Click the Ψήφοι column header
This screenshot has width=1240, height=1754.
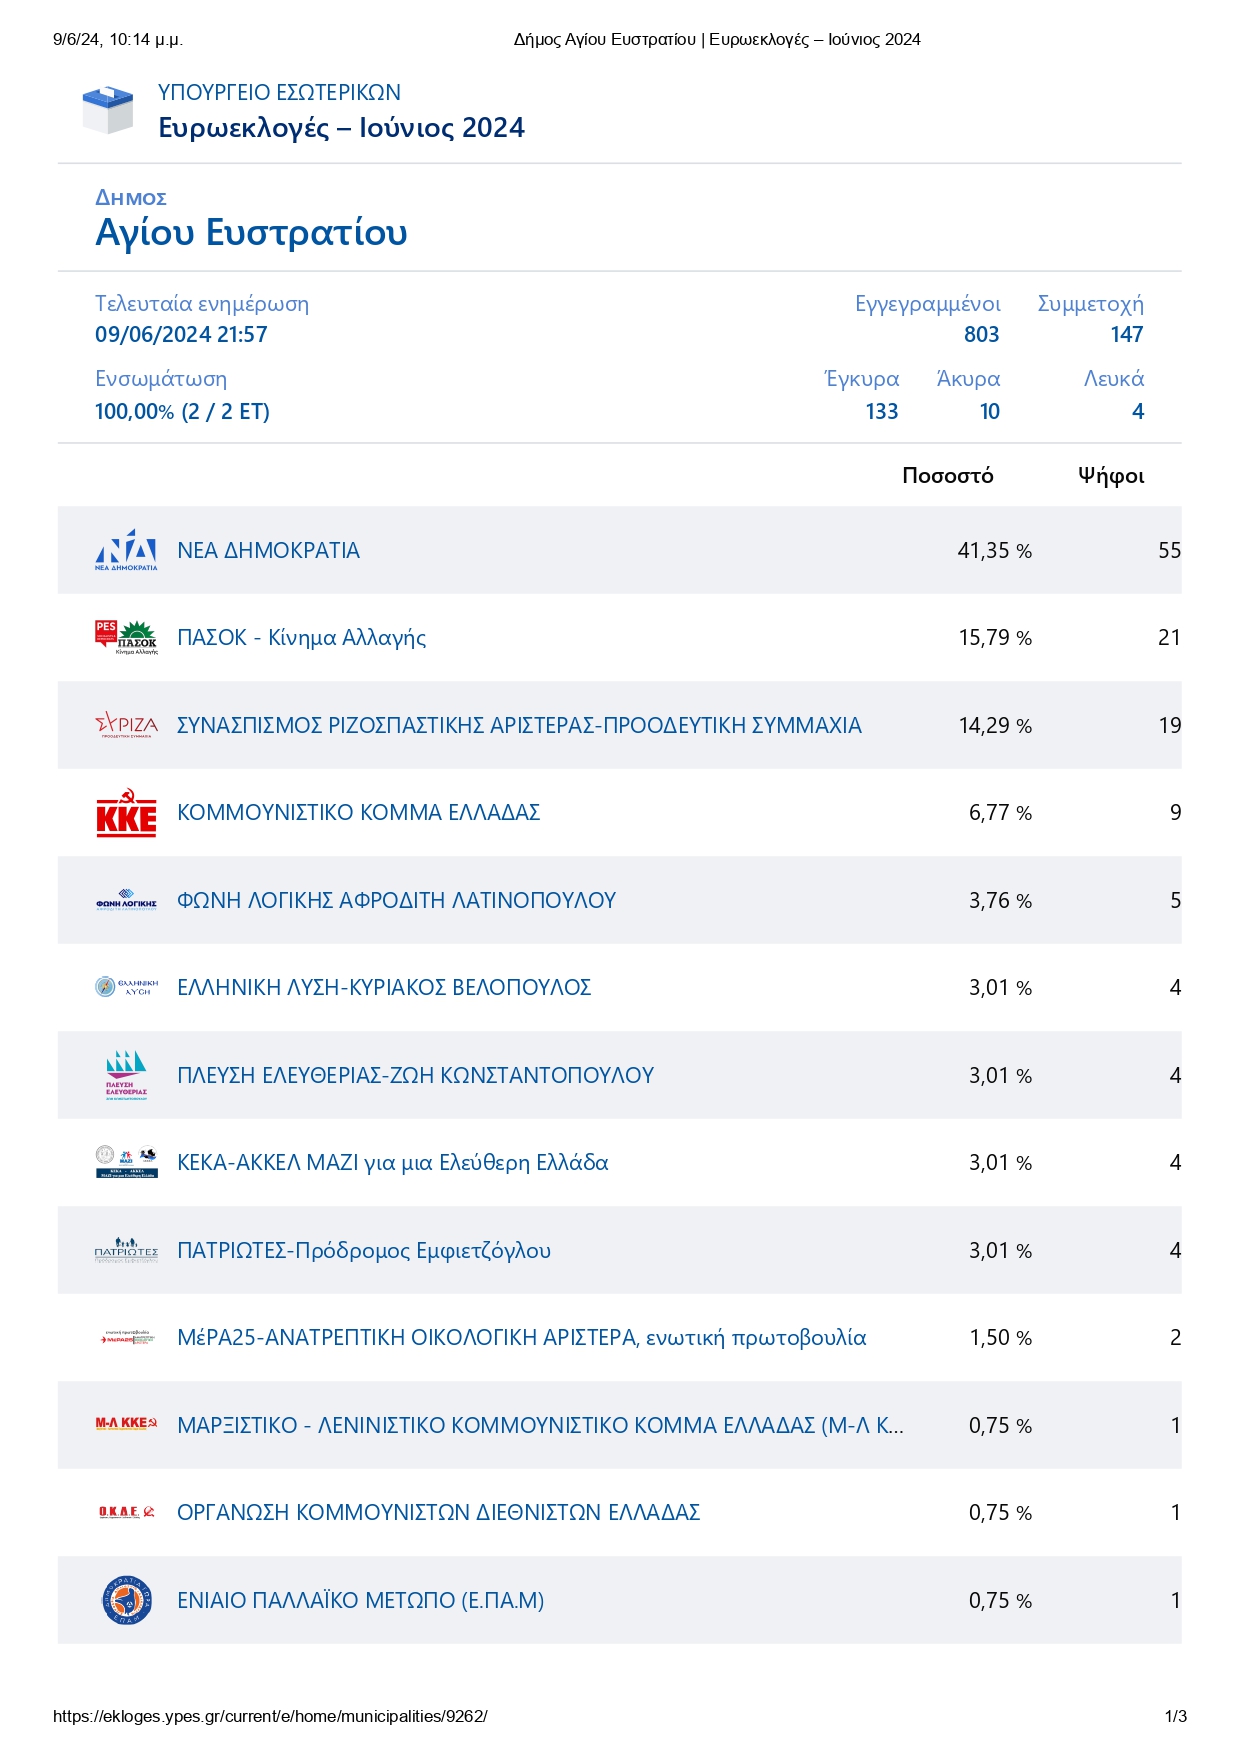click(x=1110, y=476)
